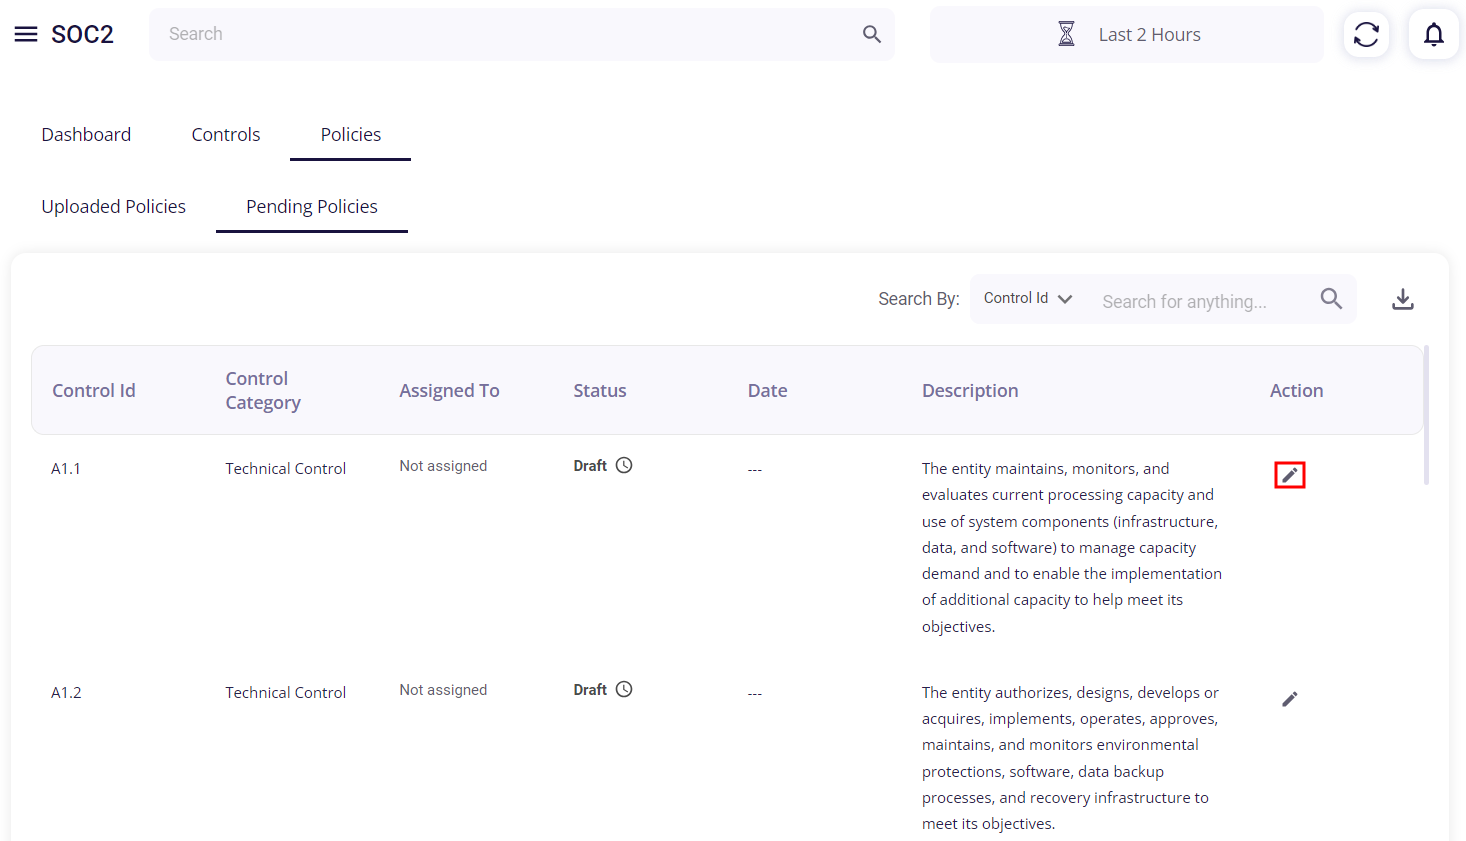1466x841 pixels.
Task: Click the A1.1 control id cell
Action: tap(66, 468)
